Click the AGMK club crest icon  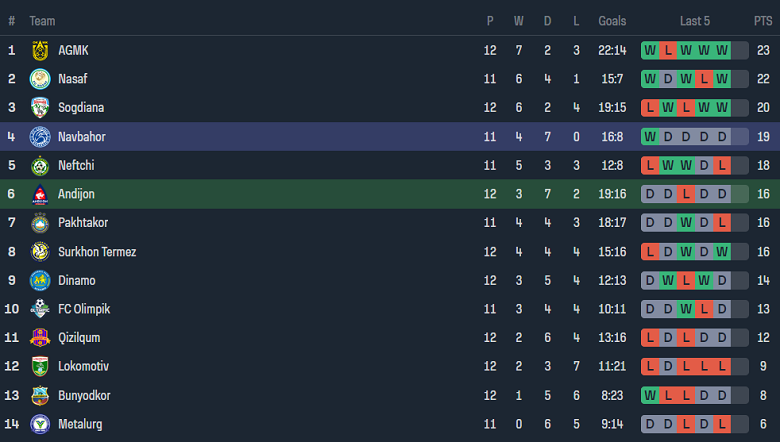tap(40, 50)
